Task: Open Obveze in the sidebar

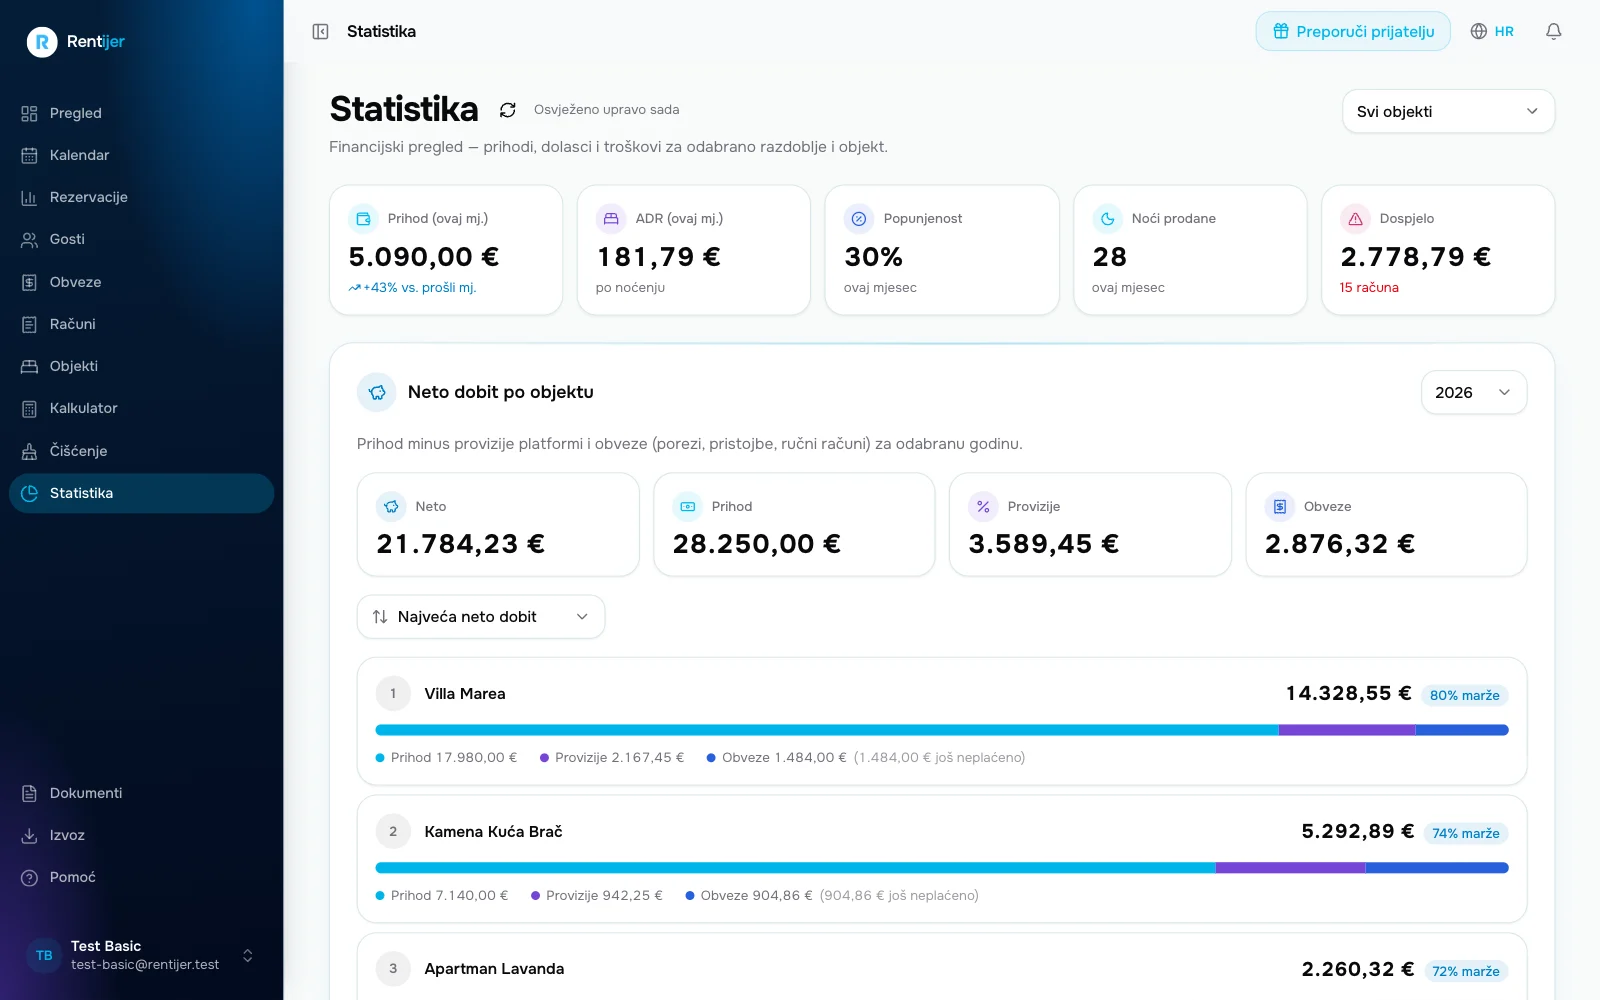Action: [141, 282]
